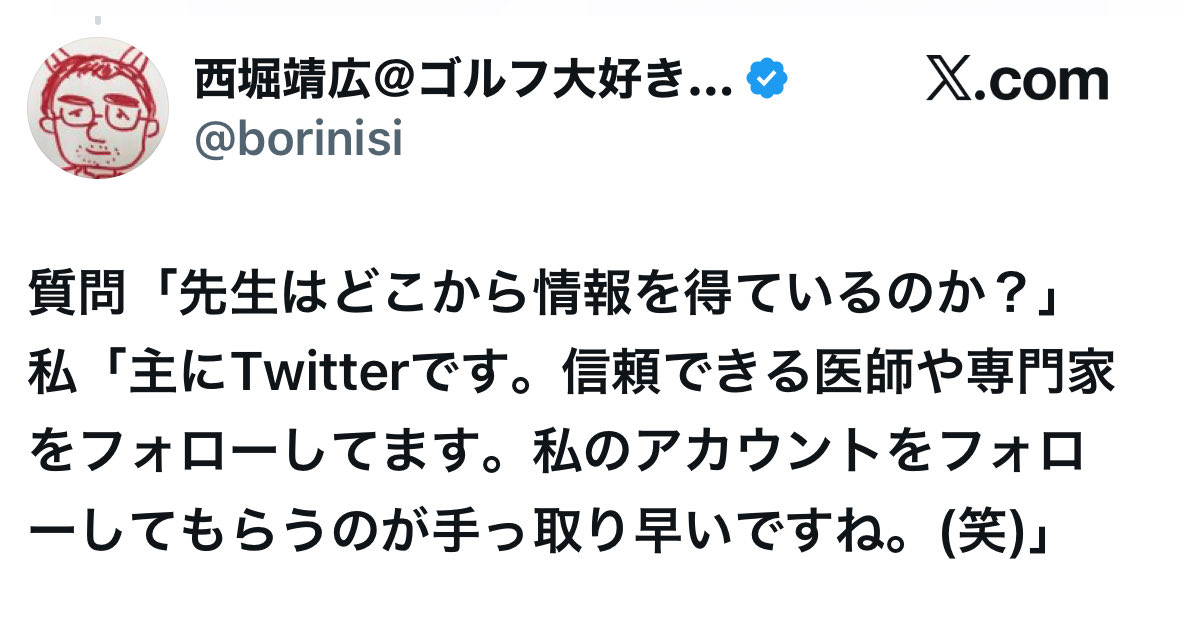Click the @borinisi handle
Image resolution: width=1179 pixels, height=628 pixels.
tap(298, 140)
